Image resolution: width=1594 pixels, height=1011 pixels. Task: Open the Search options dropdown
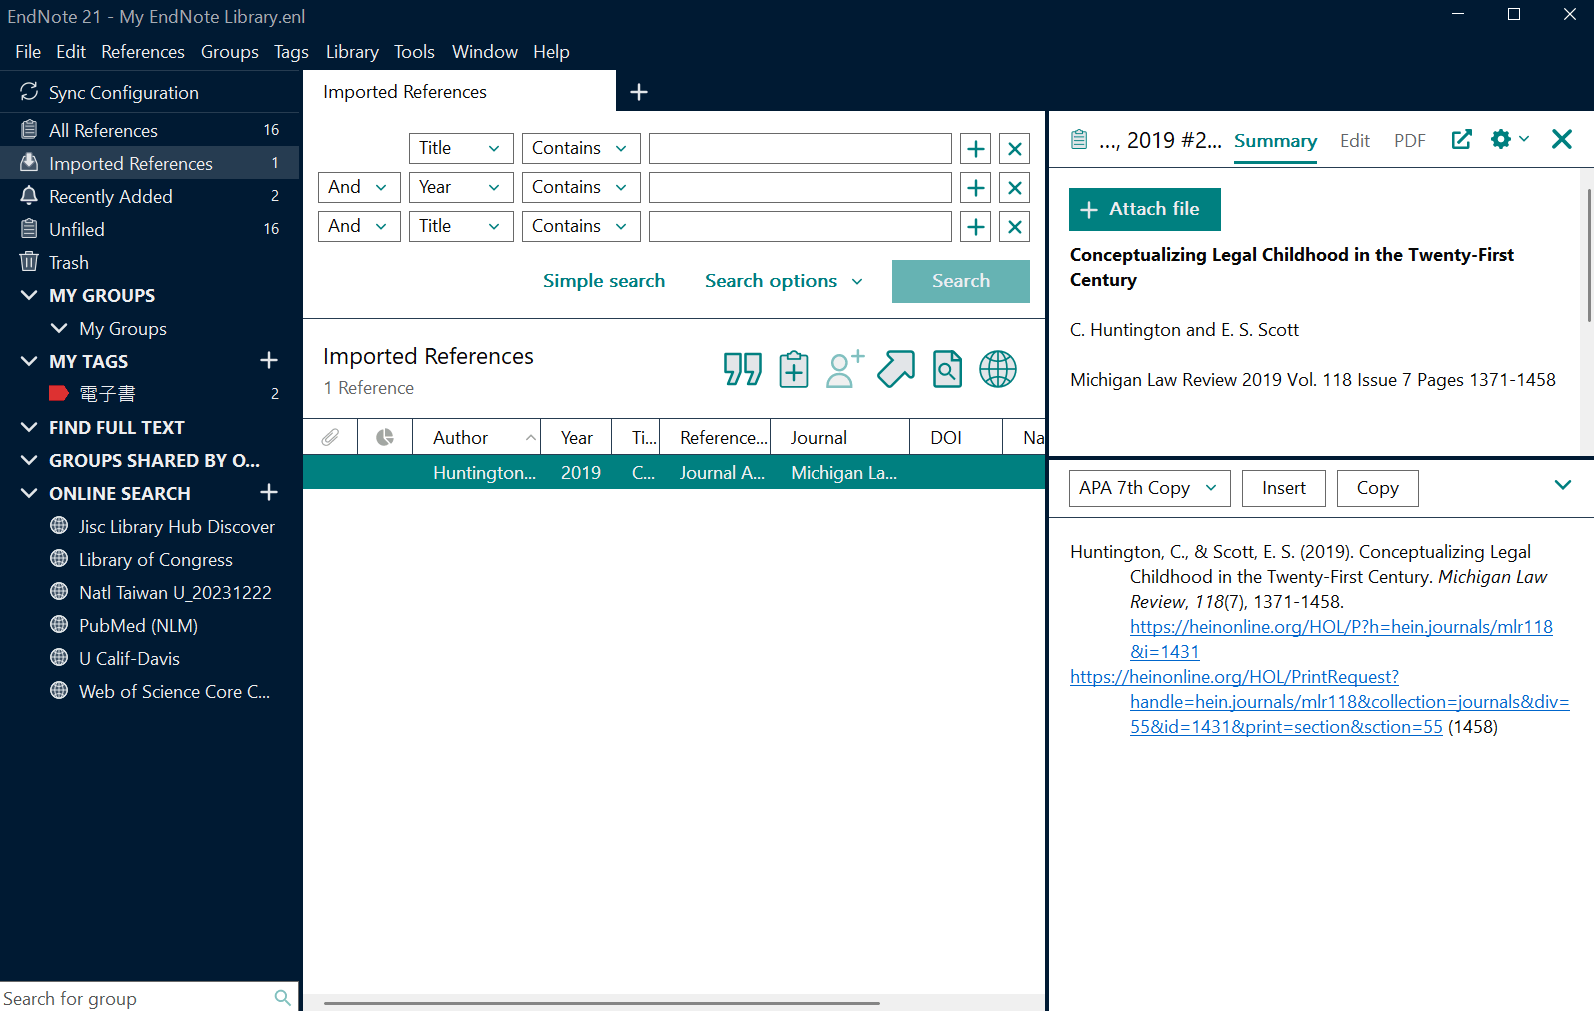784,281
